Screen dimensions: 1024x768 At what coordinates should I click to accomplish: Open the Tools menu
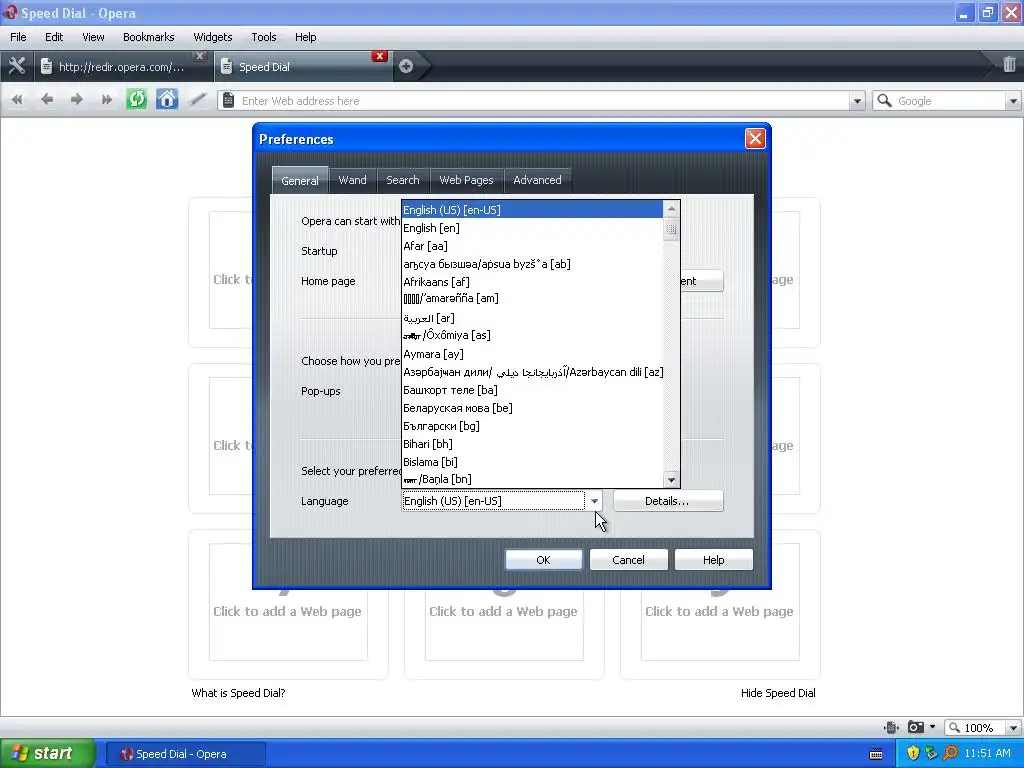pyautogui.click(x=264, y=37)
